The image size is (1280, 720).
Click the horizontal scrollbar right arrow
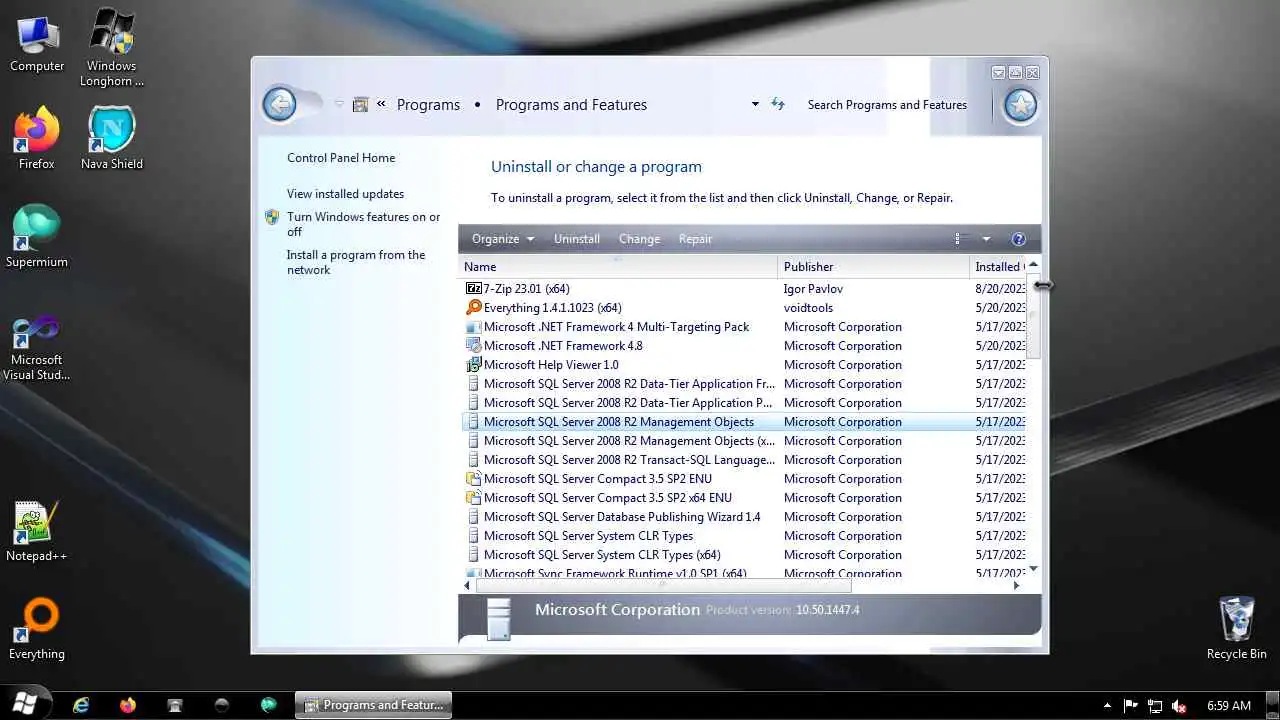(1017, 585)
